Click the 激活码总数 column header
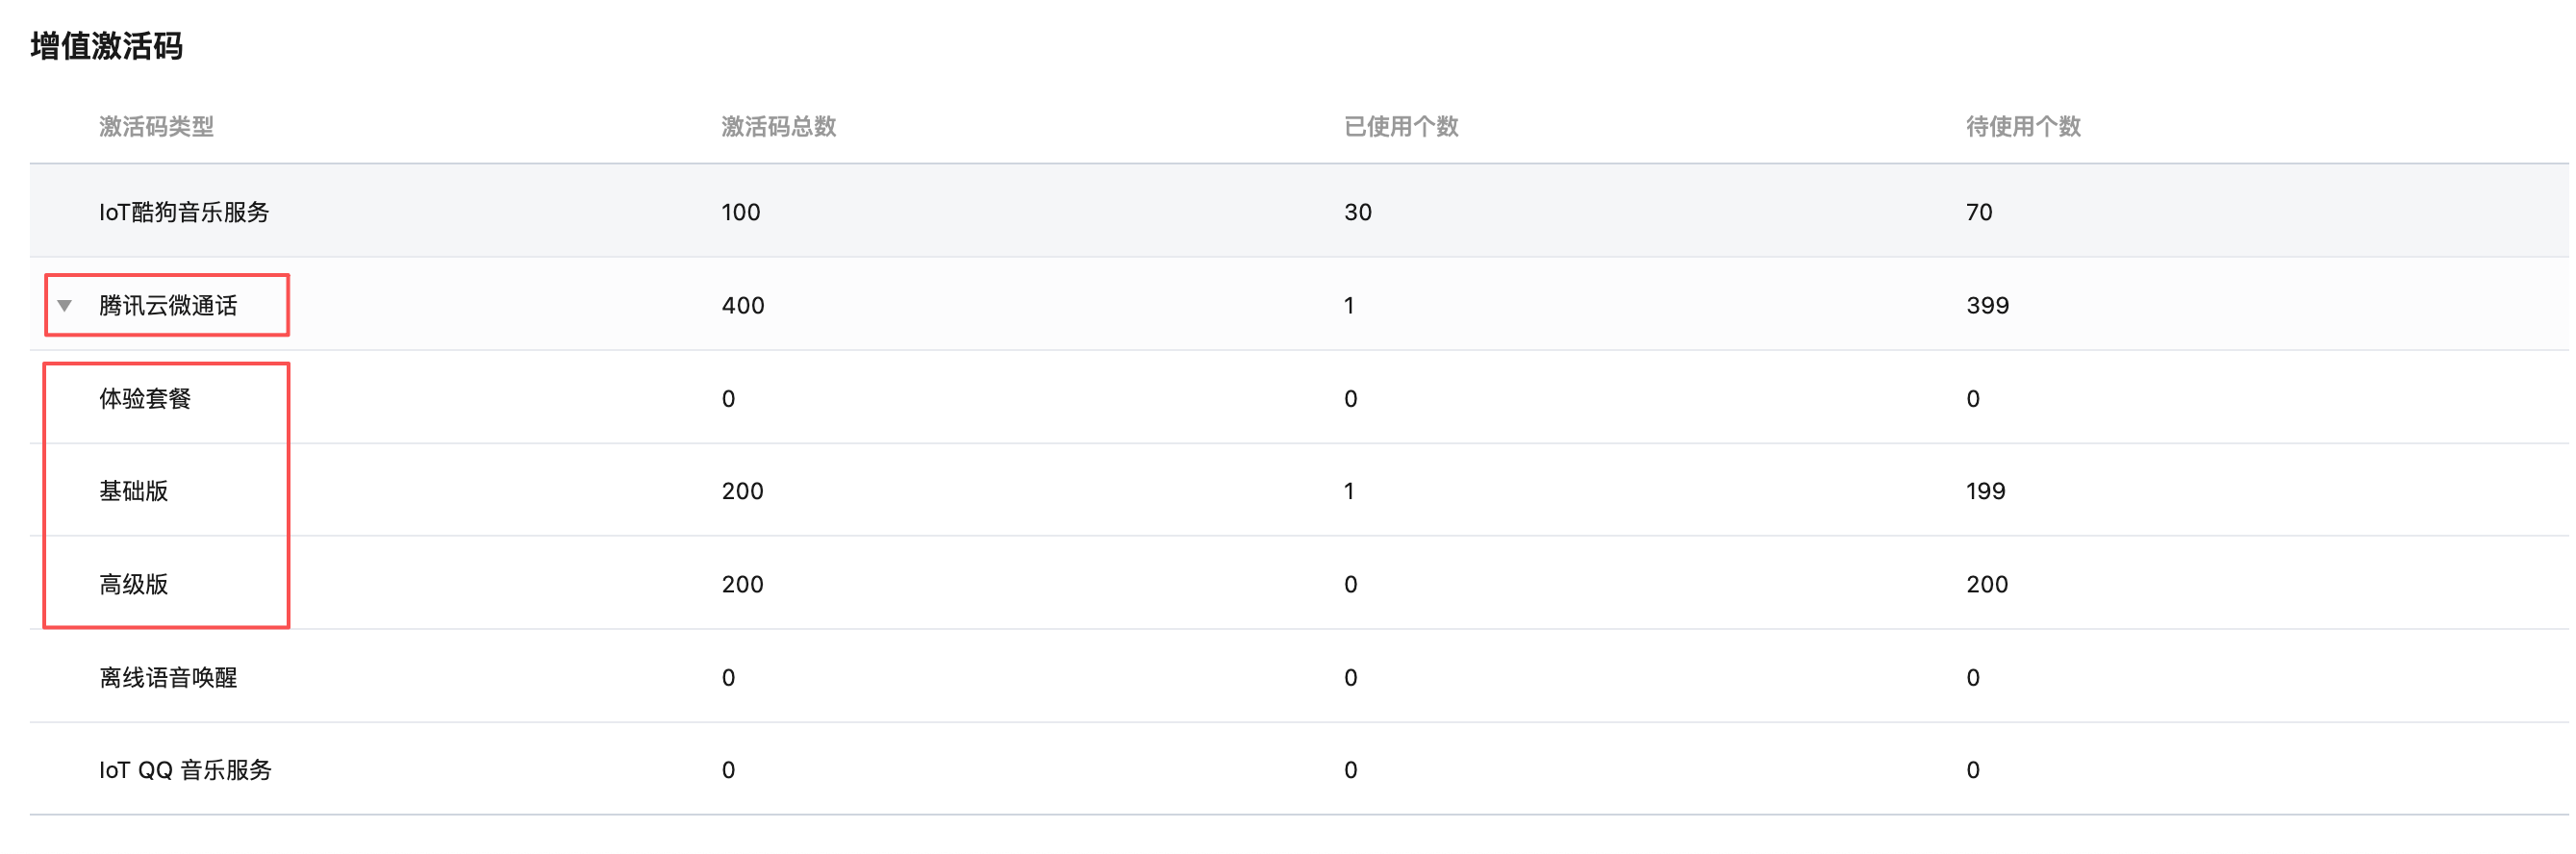 [778, 126]
